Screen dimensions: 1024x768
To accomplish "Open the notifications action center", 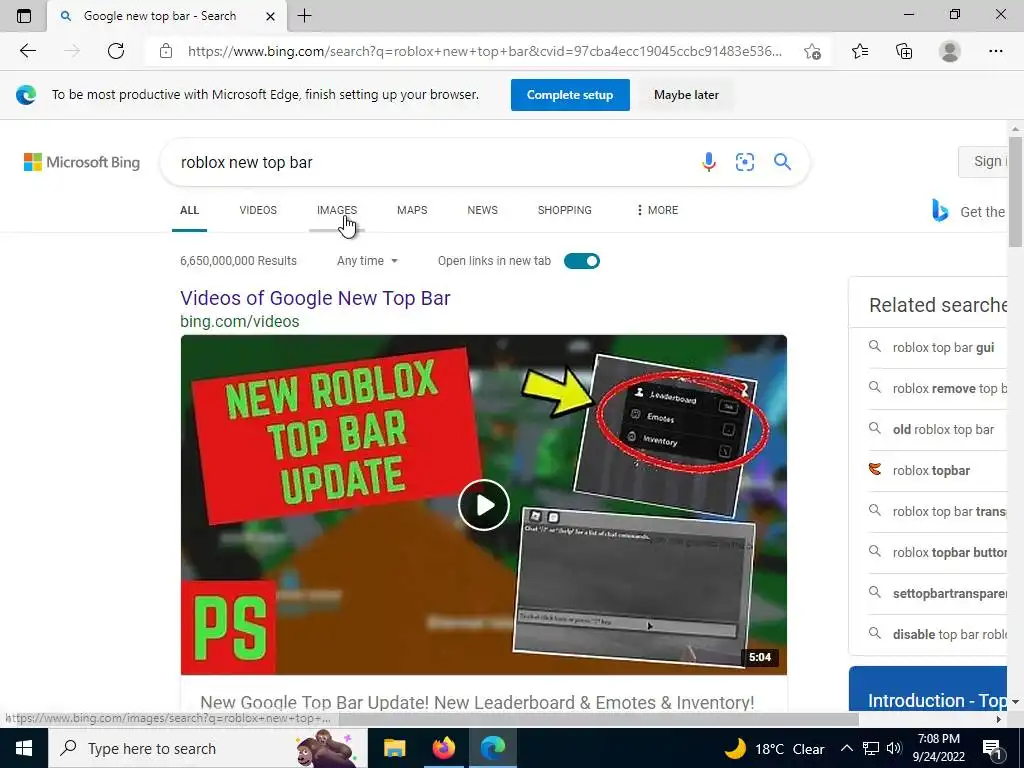I will (x=992, y=748).
